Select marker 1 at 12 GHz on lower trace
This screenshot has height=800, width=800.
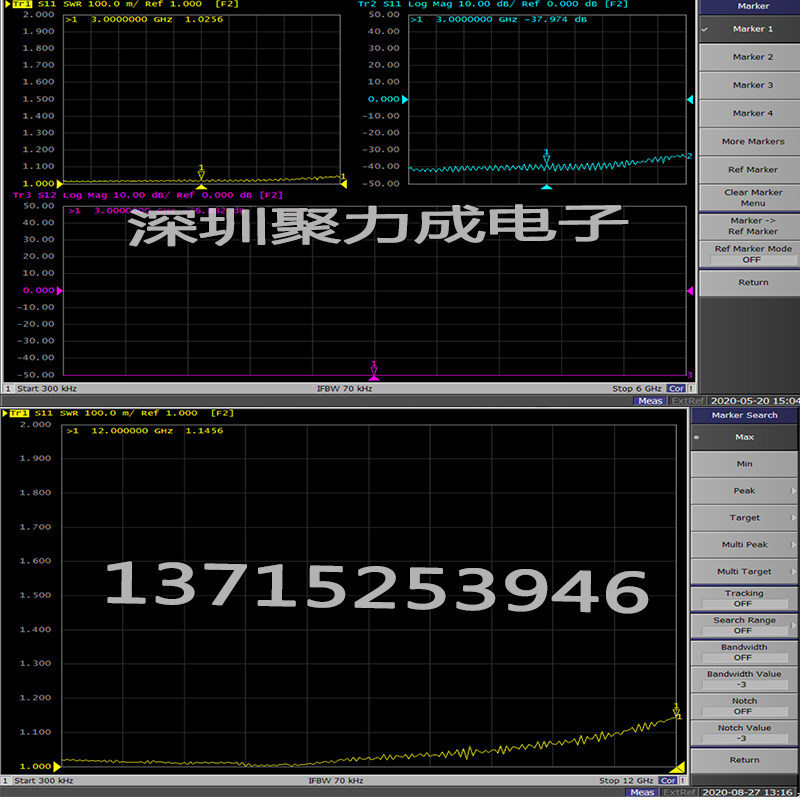(x=677, y=710)
